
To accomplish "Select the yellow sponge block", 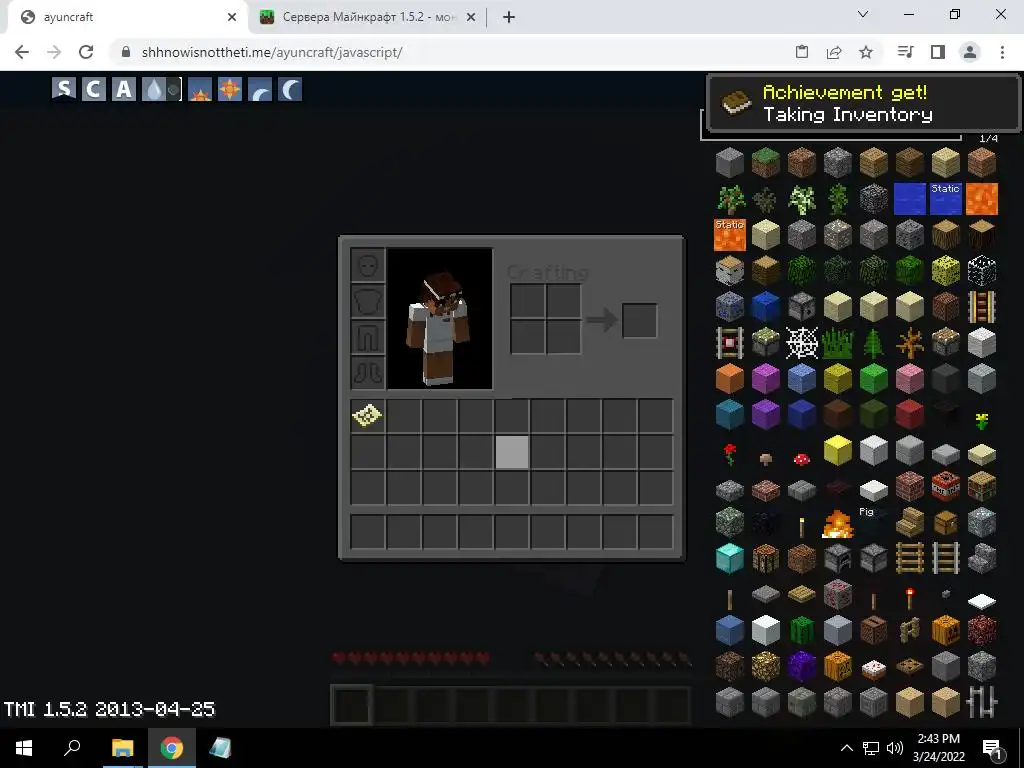I will [945, 270].
